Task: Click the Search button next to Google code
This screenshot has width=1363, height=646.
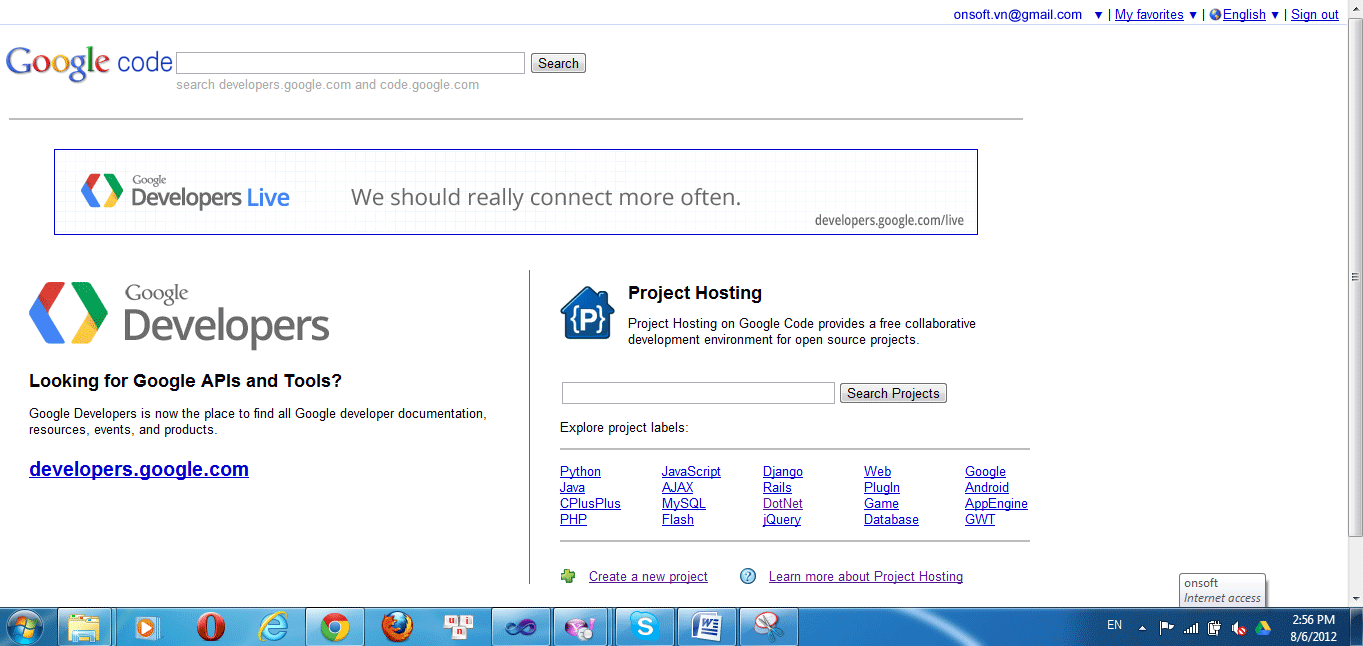Action: [x=558, y=63]
